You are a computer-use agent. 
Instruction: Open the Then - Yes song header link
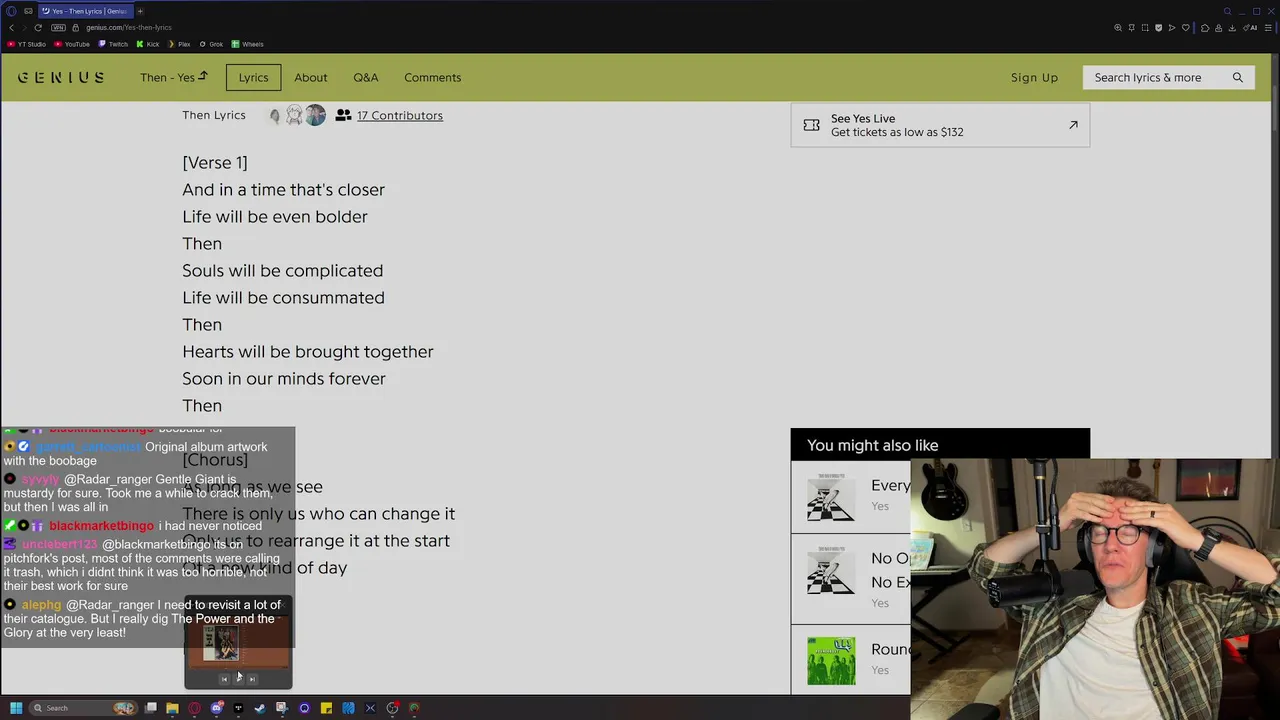[173, 77]
